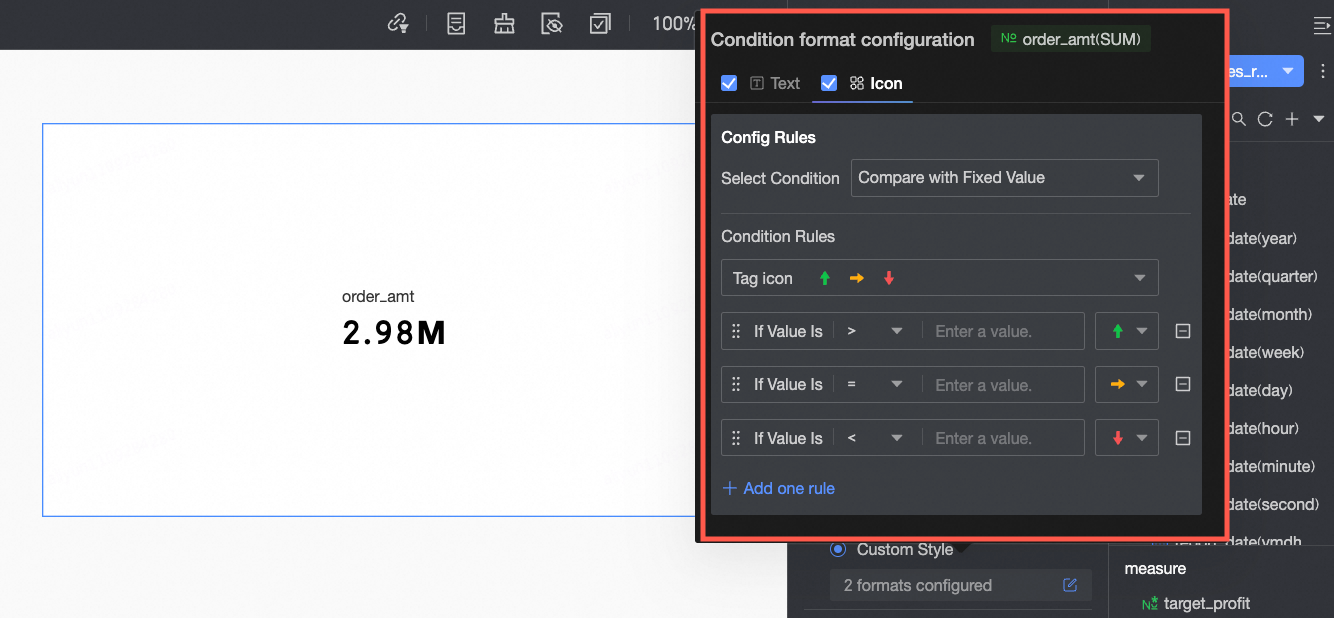Click drag handle of the '<' rule
This screenshot has height=618, width=1334.
(x=737, y=438)
